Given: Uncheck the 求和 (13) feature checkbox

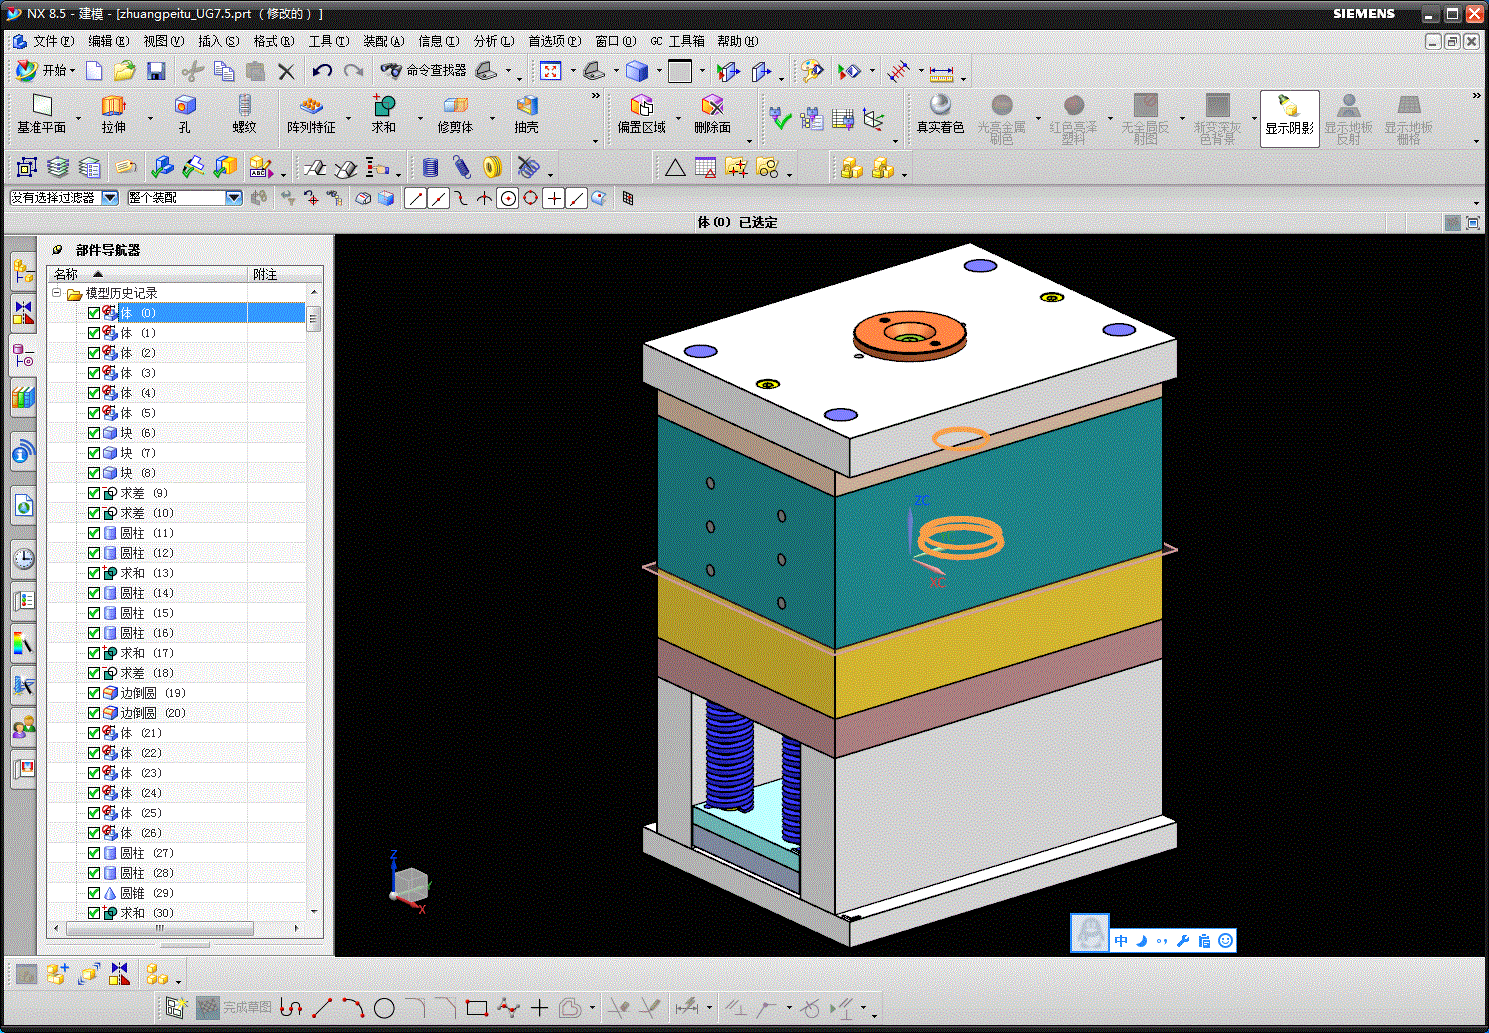Looking at the screenshot, I should (x=94, y=573).
